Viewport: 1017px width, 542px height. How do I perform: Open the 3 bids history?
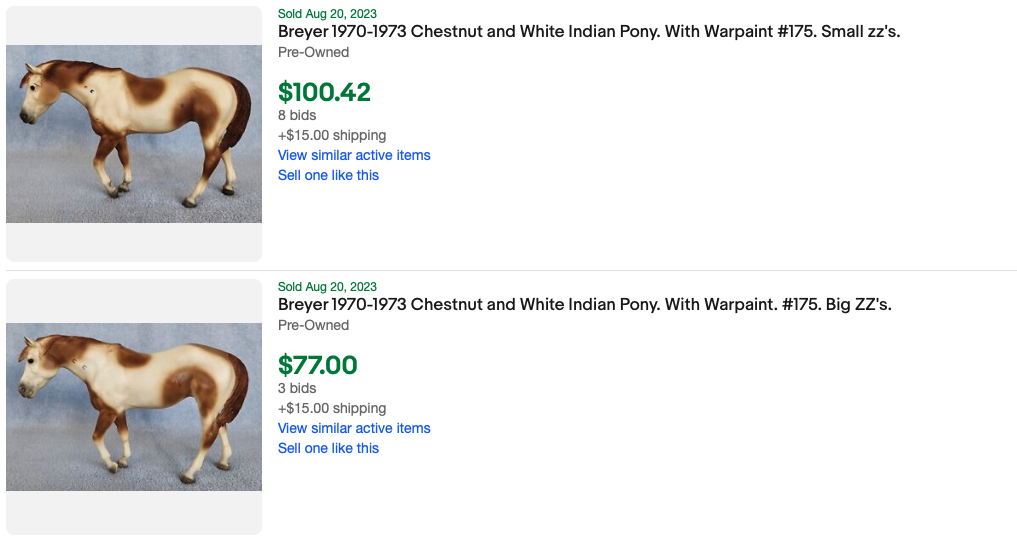[x=297, y=388]
